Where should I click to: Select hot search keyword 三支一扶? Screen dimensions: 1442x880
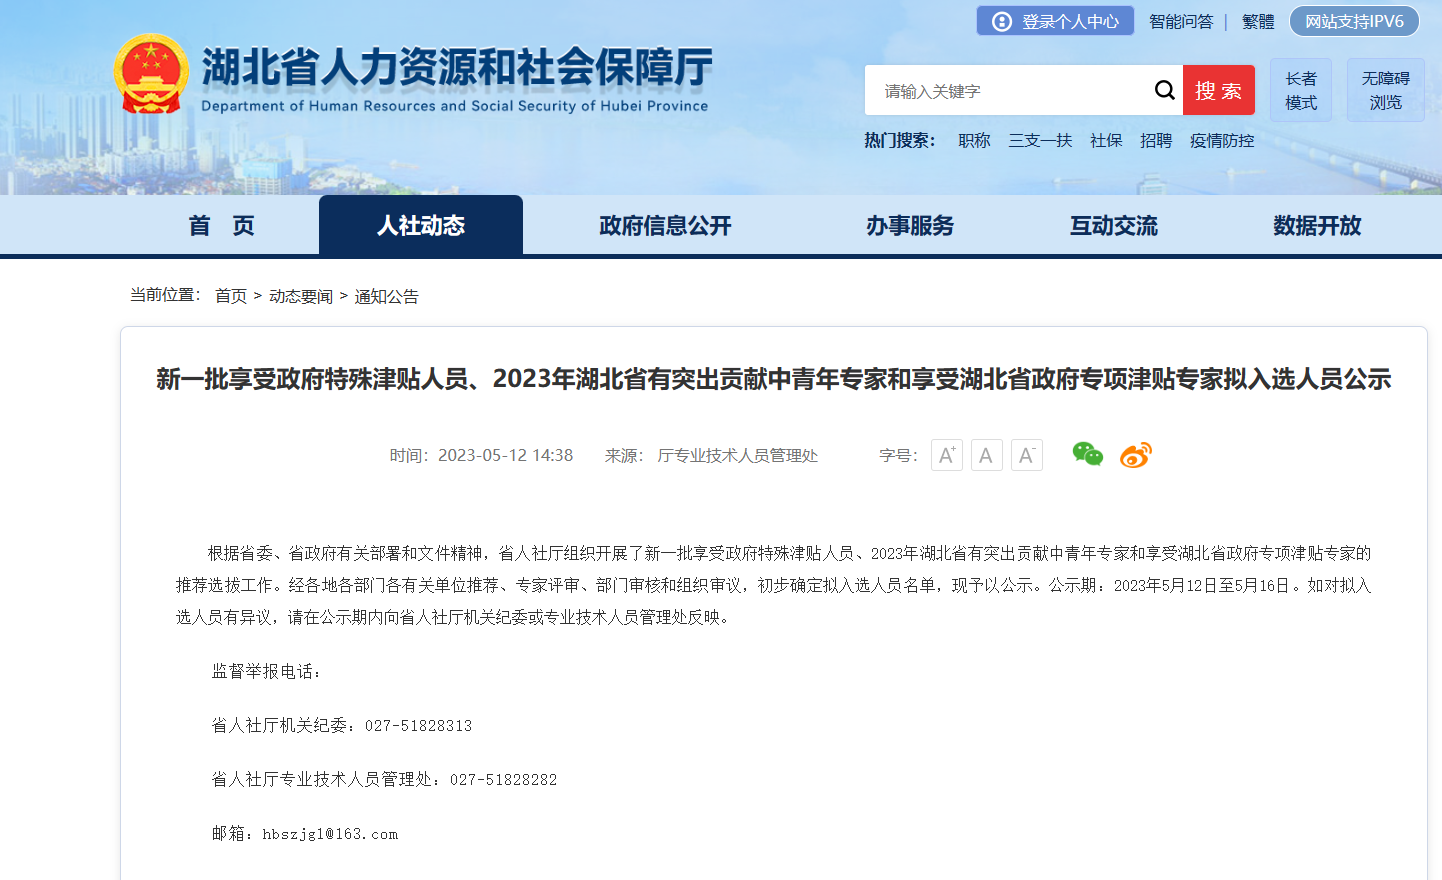1039,141
